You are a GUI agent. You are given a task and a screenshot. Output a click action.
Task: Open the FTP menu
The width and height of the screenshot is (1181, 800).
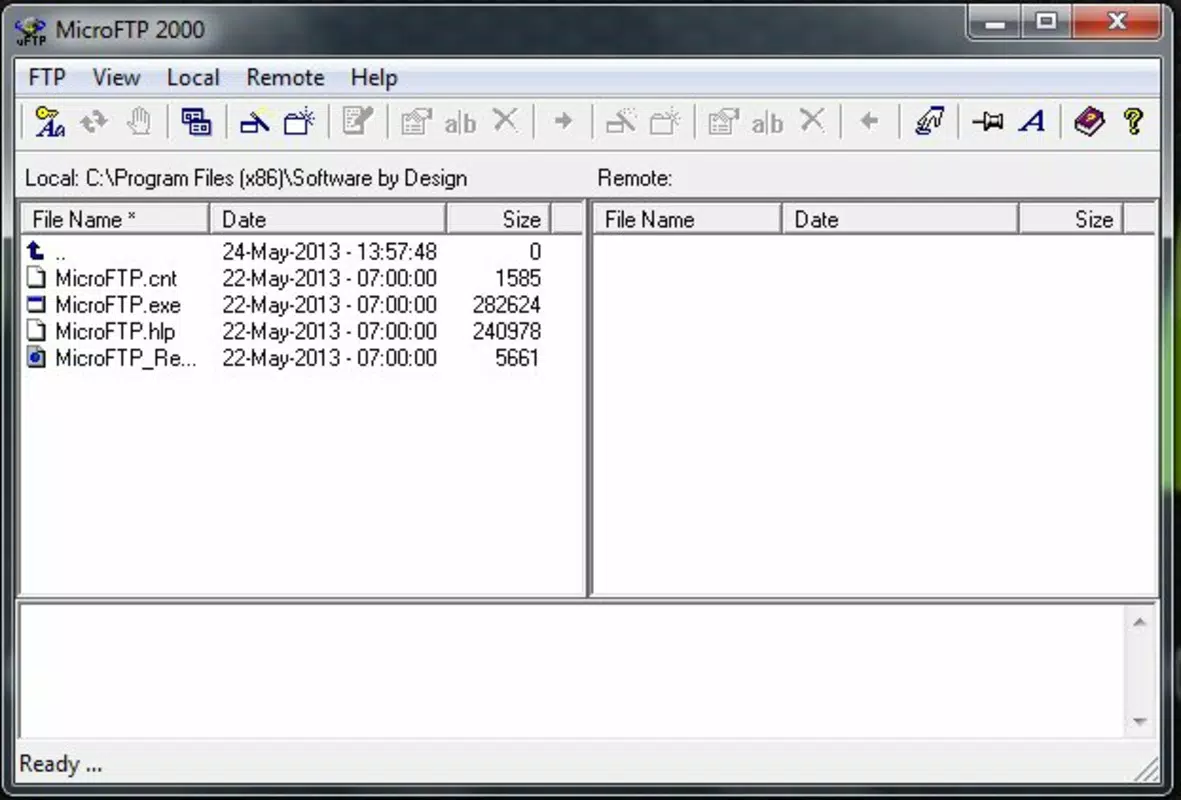click(47, 77)
